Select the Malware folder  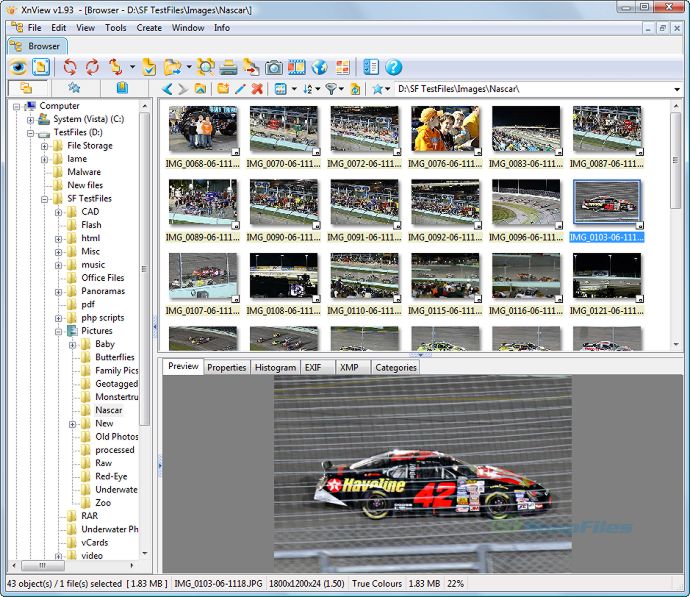point(84,172)
